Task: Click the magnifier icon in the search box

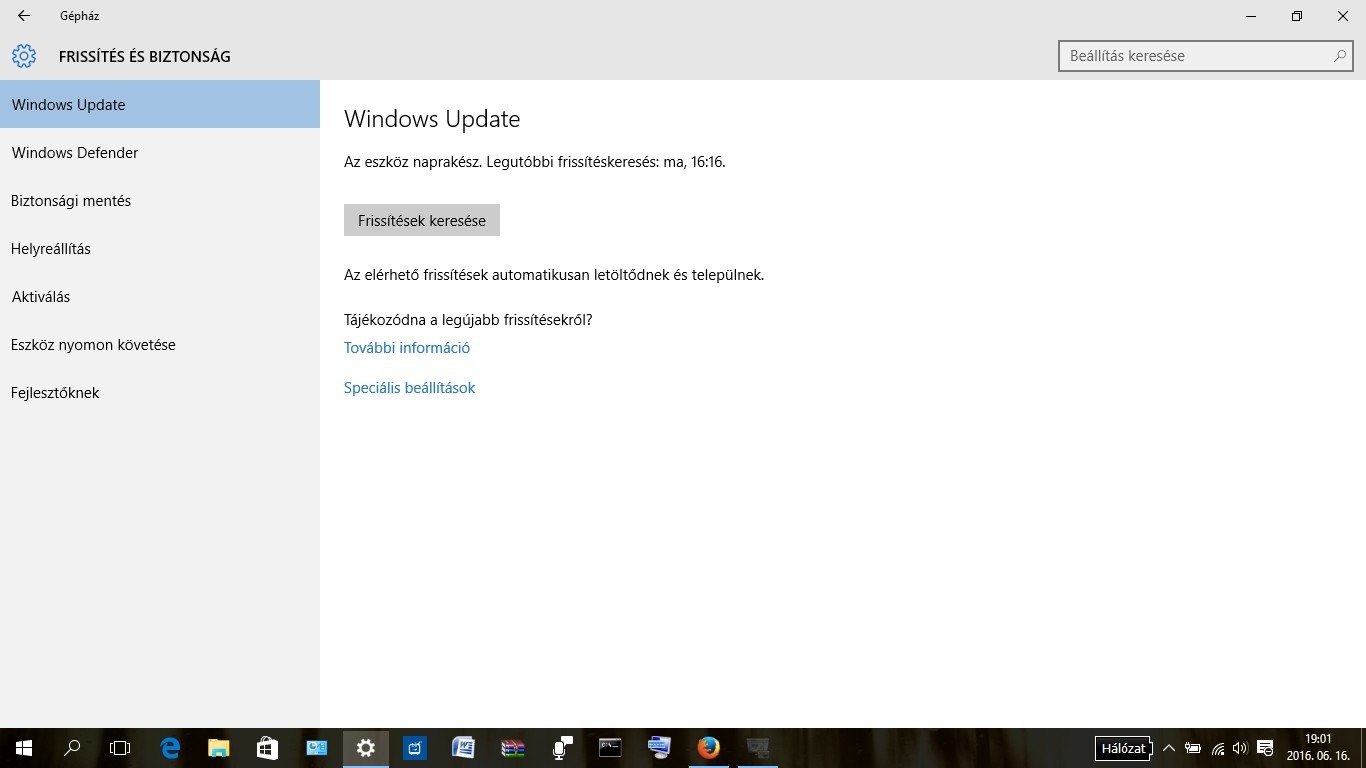Action: pyautogui.click(x=1340, y=56)
